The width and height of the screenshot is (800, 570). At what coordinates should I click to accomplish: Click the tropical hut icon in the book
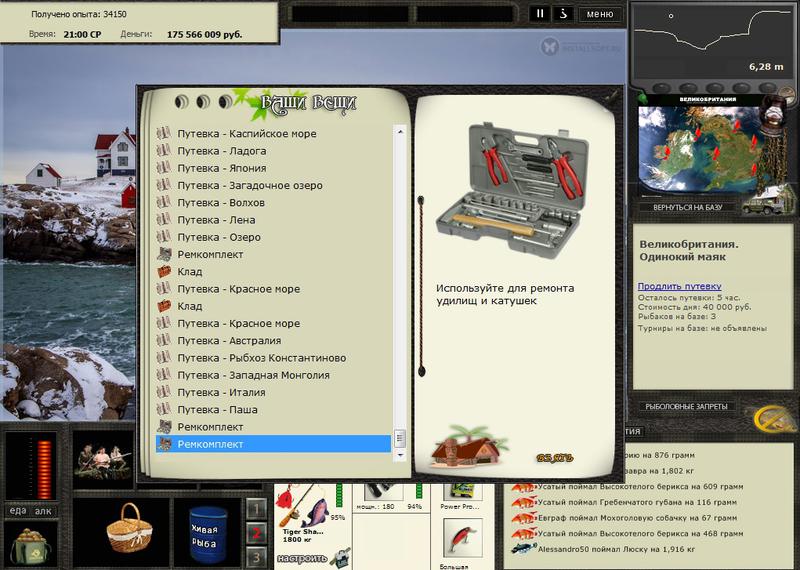click(x=469, y=447)
